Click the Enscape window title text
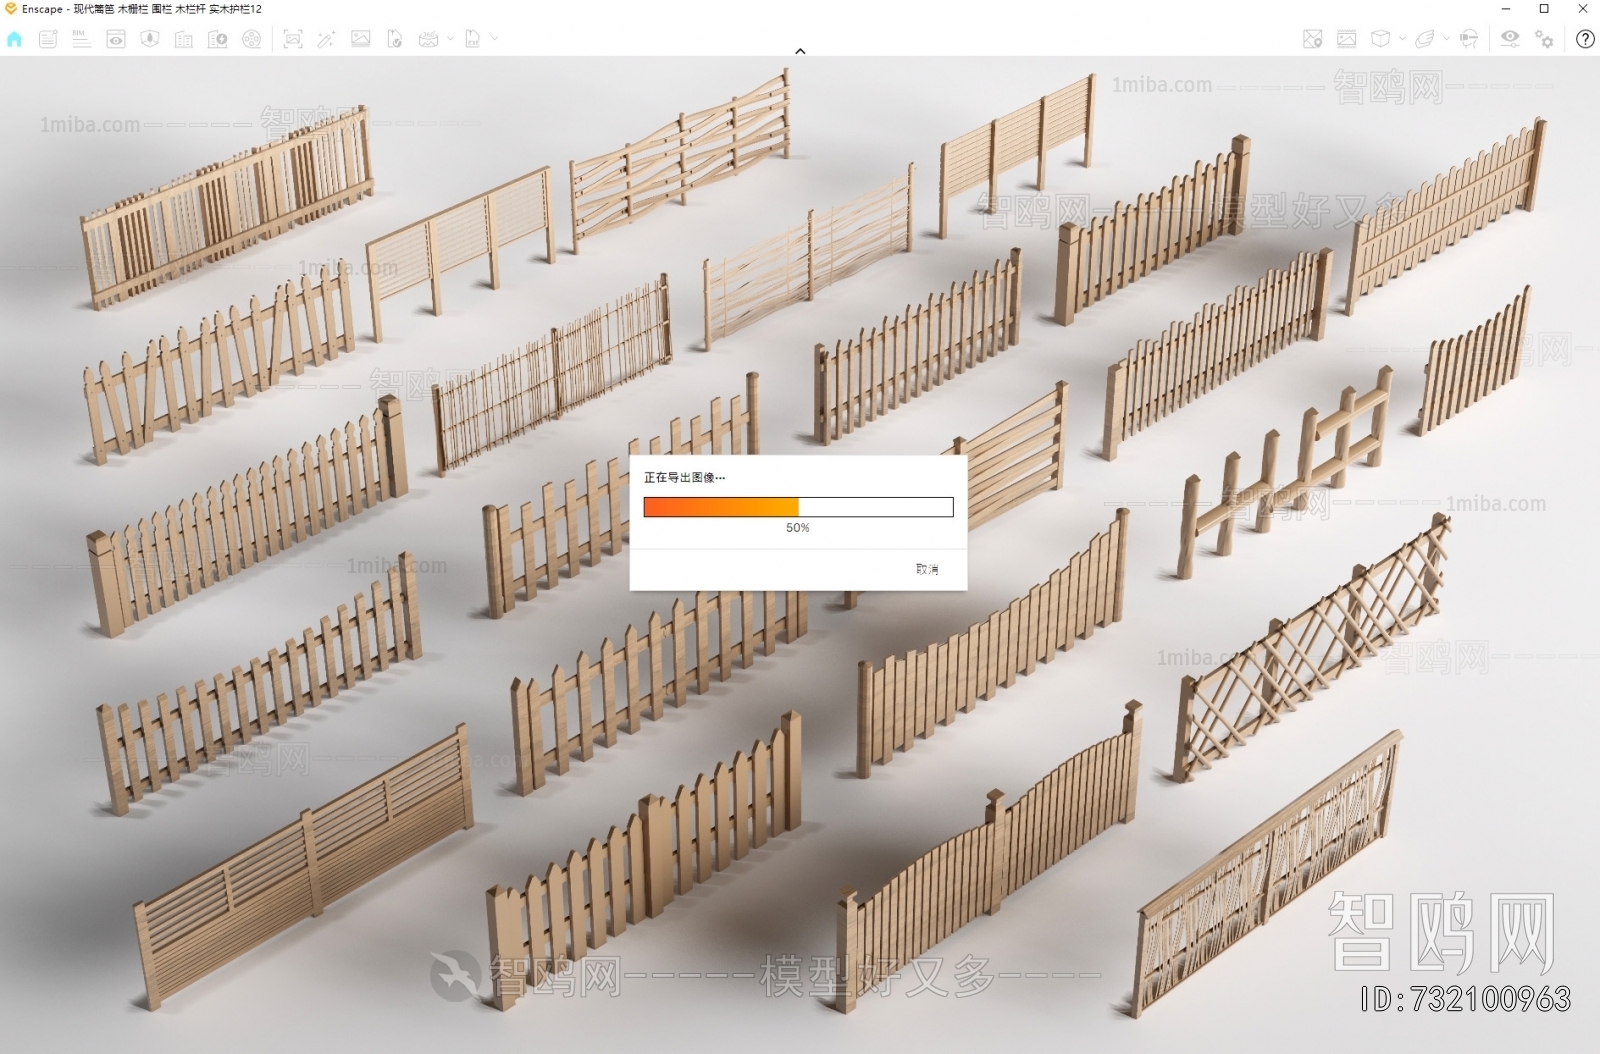The height and width of the screenshot is (1054, 1600). (141, 9)
